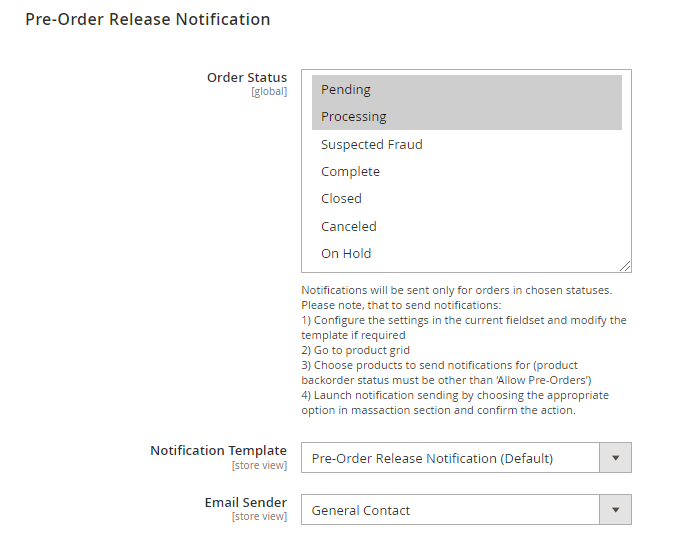Image resolution: width=685 pixels, height=541 pixels.
Task: Select On Hold in Order Status list
Action: 346,253
